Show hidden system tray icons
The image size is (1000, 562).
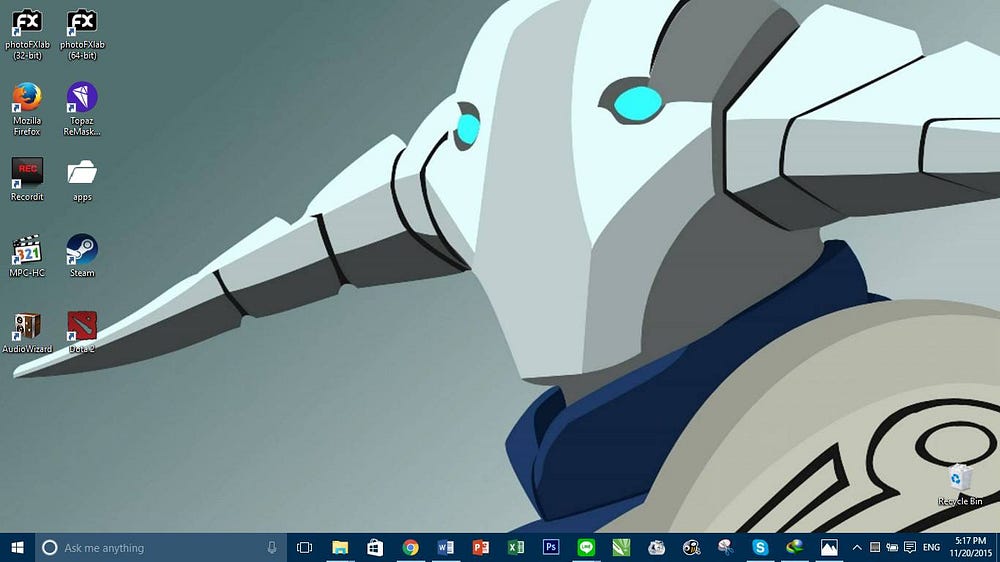click(x=857, y=547)
